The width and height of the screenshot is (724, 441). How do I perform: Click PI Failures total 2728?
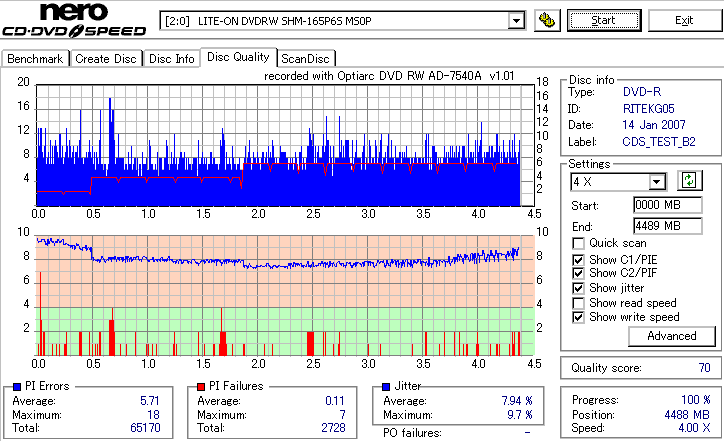tap(333, 428)
